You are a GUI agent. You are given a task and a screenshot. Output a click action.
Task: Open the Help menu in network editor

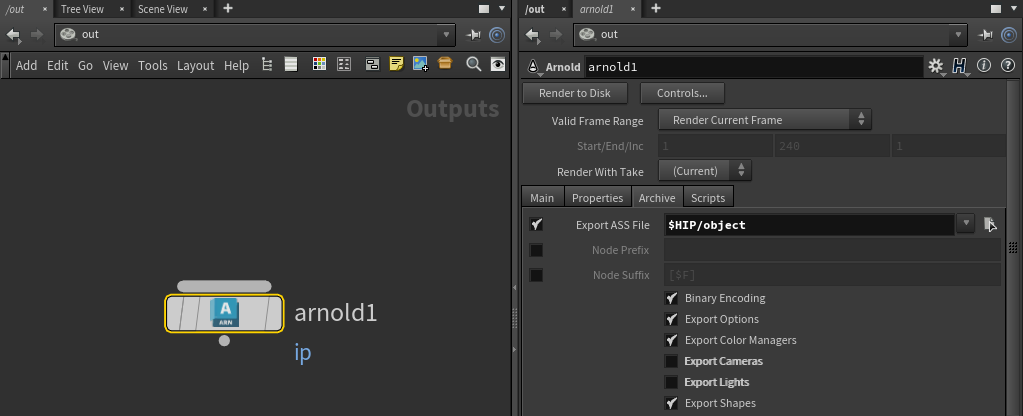point(236,65)
